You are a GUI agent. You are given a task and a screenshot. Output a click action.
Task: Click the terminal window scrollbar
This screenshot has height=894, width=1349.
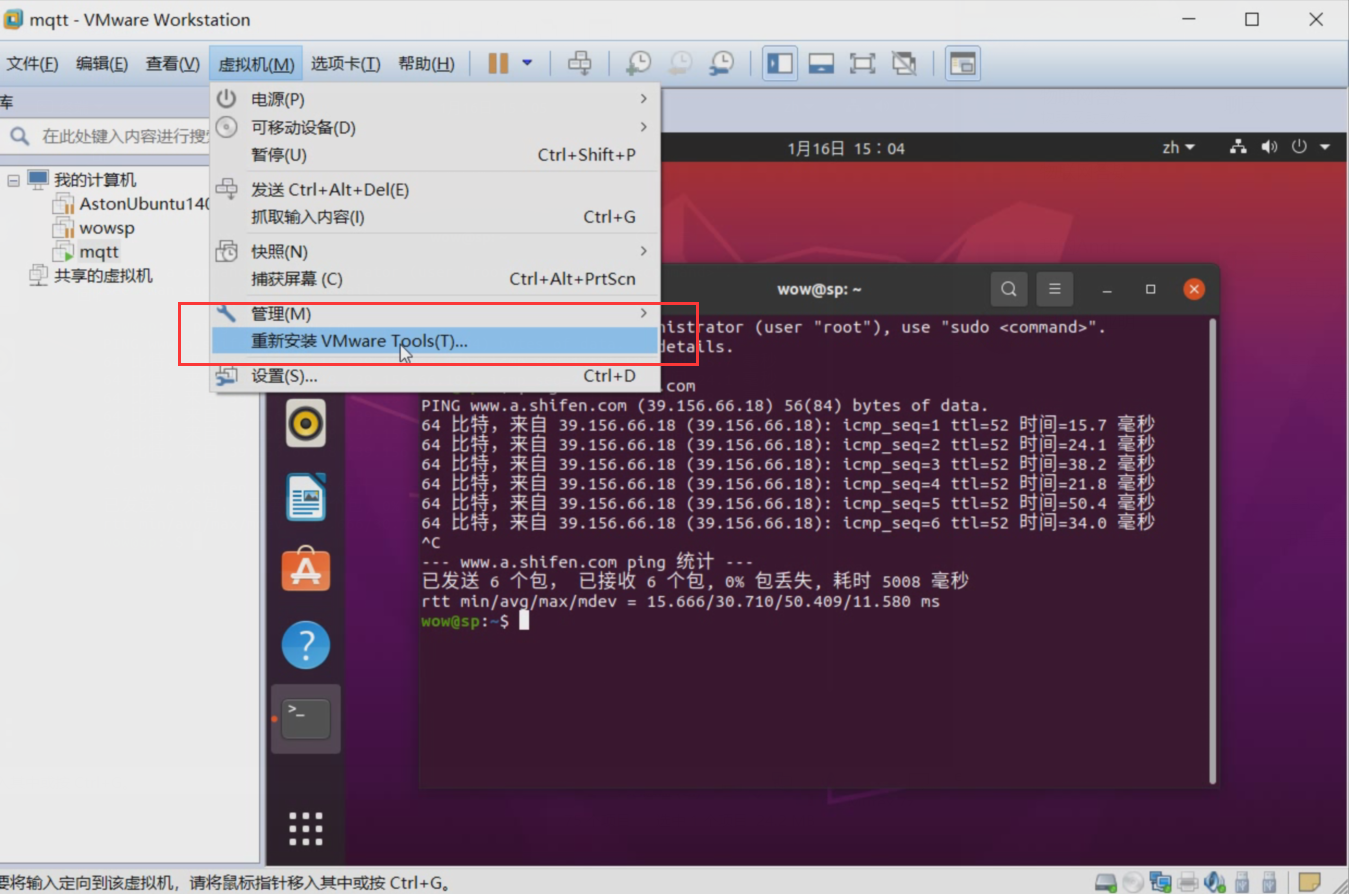tap(1213, 550)
